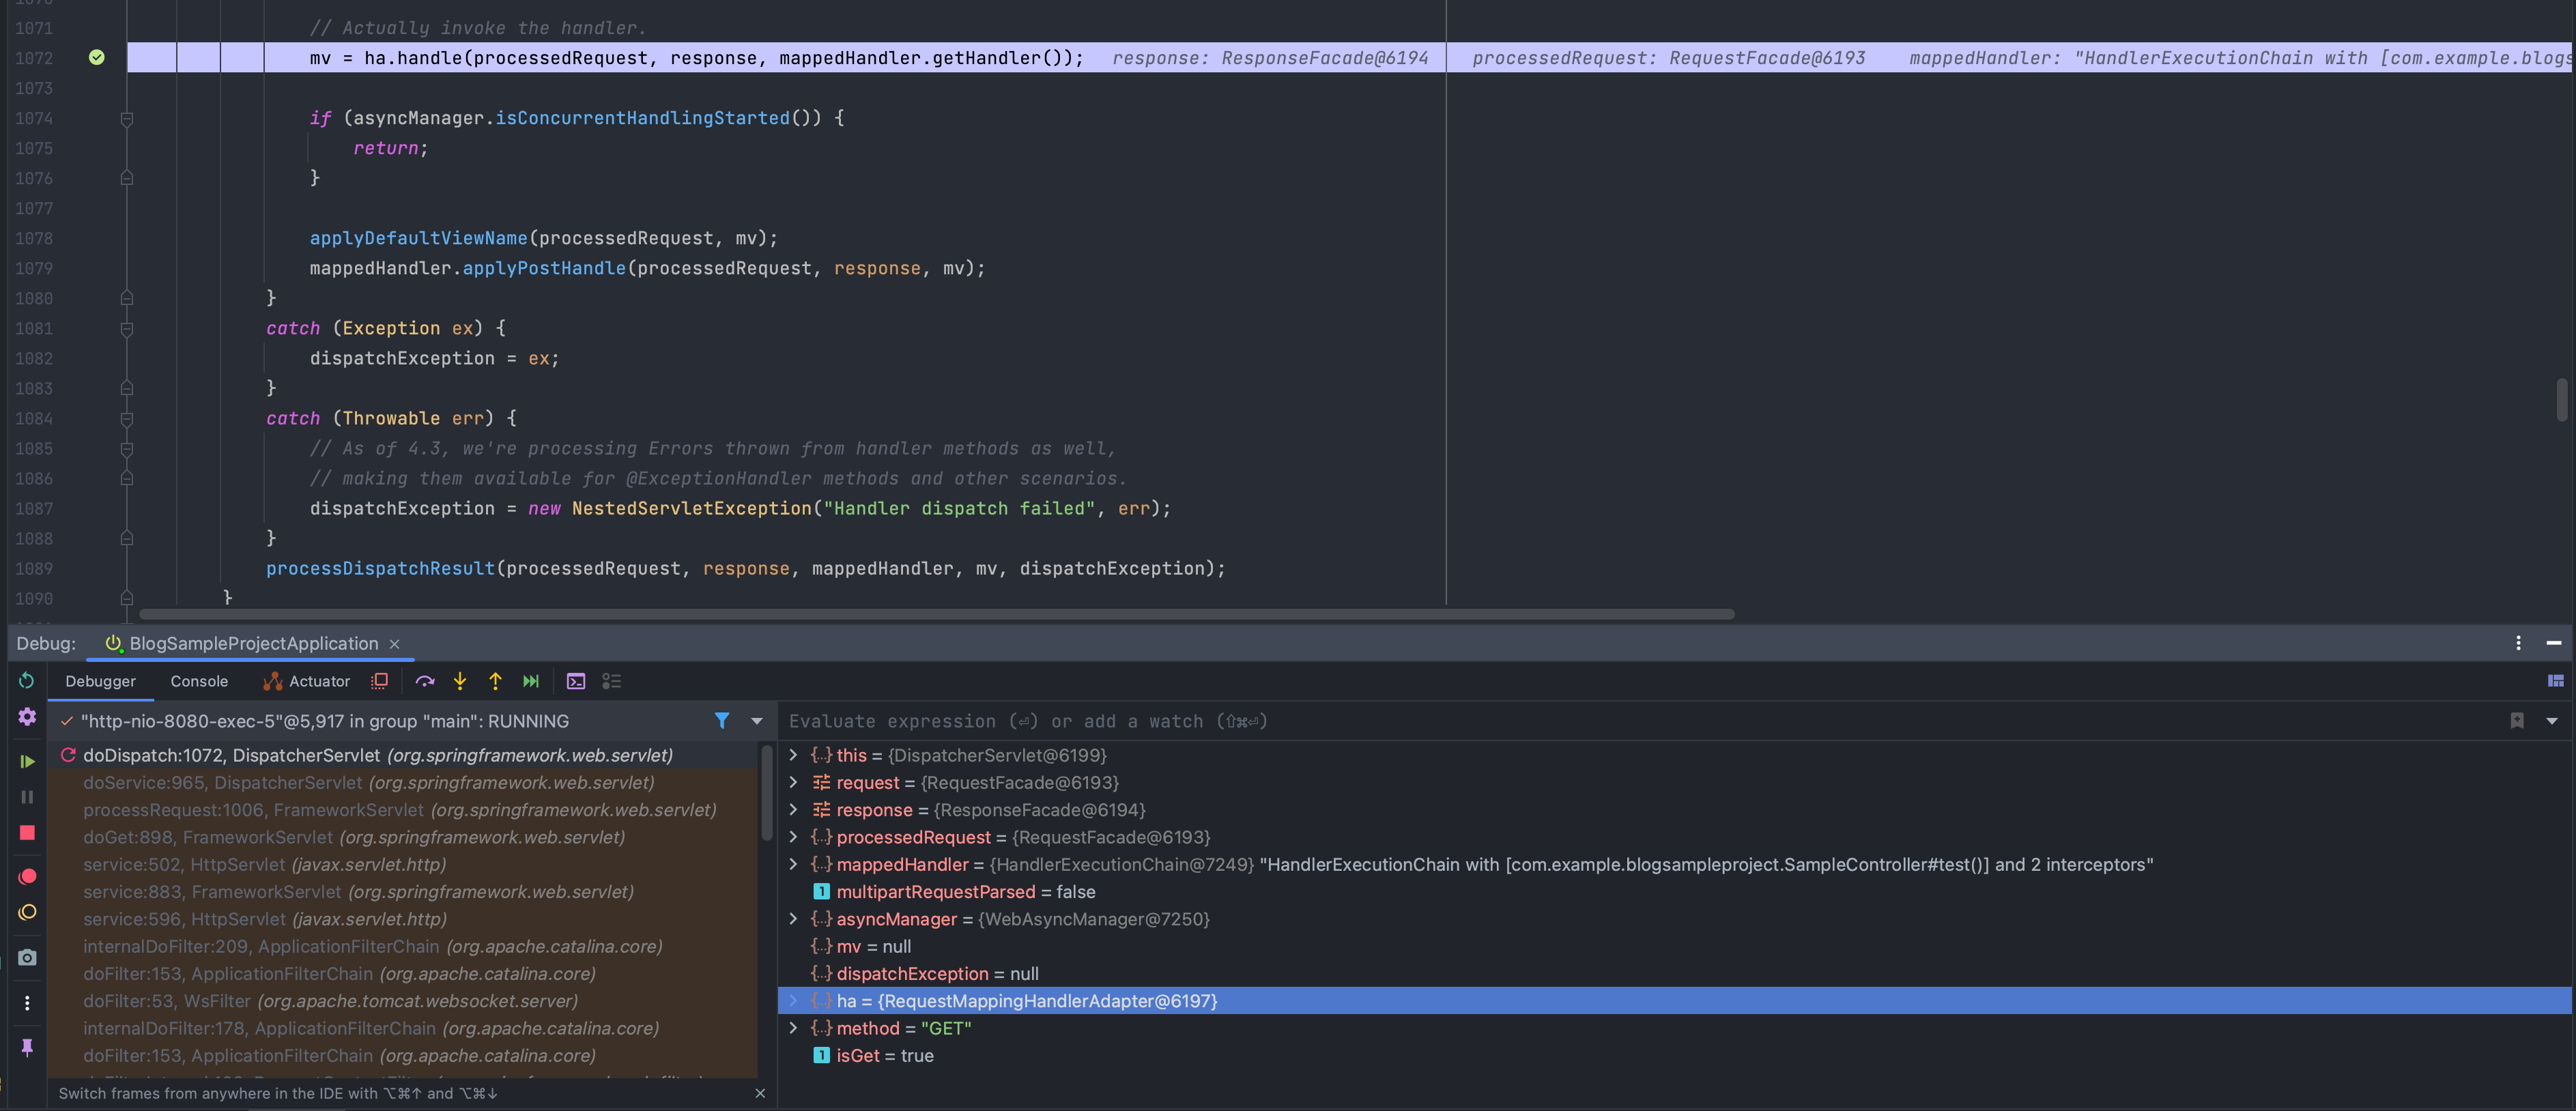The width and height of the screenshot is (2576, 1111).
Task: Resume the program from the left toolbar
Action: 27,761
